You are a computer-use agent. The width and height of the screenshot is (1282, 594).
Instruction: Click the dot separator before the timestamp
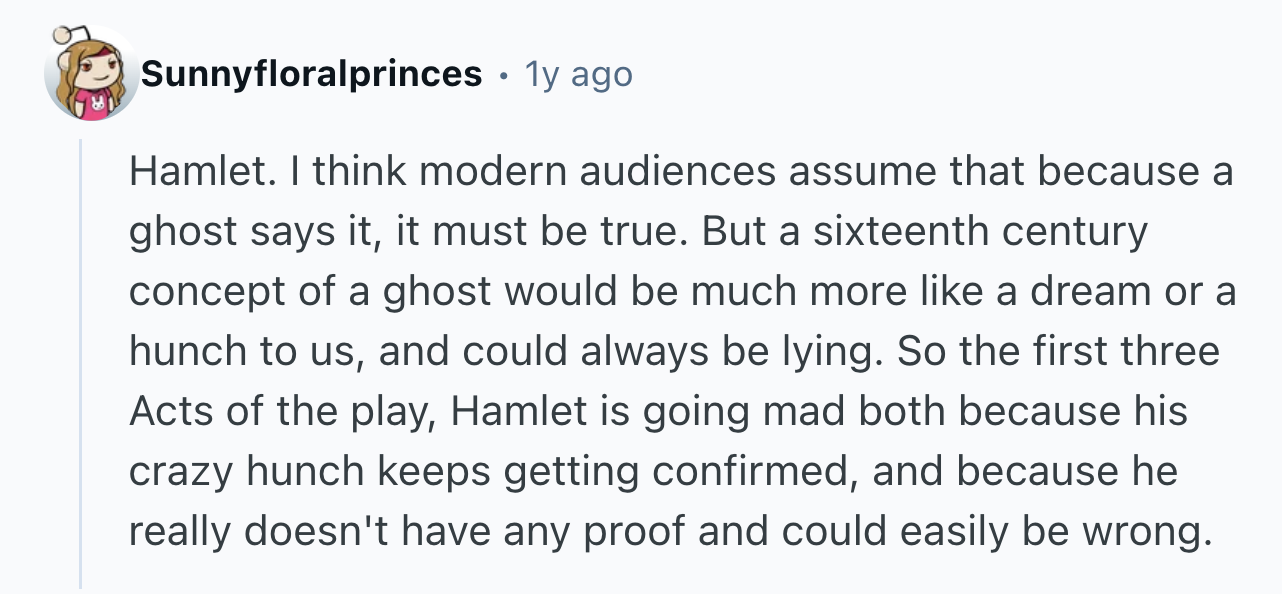504,75
